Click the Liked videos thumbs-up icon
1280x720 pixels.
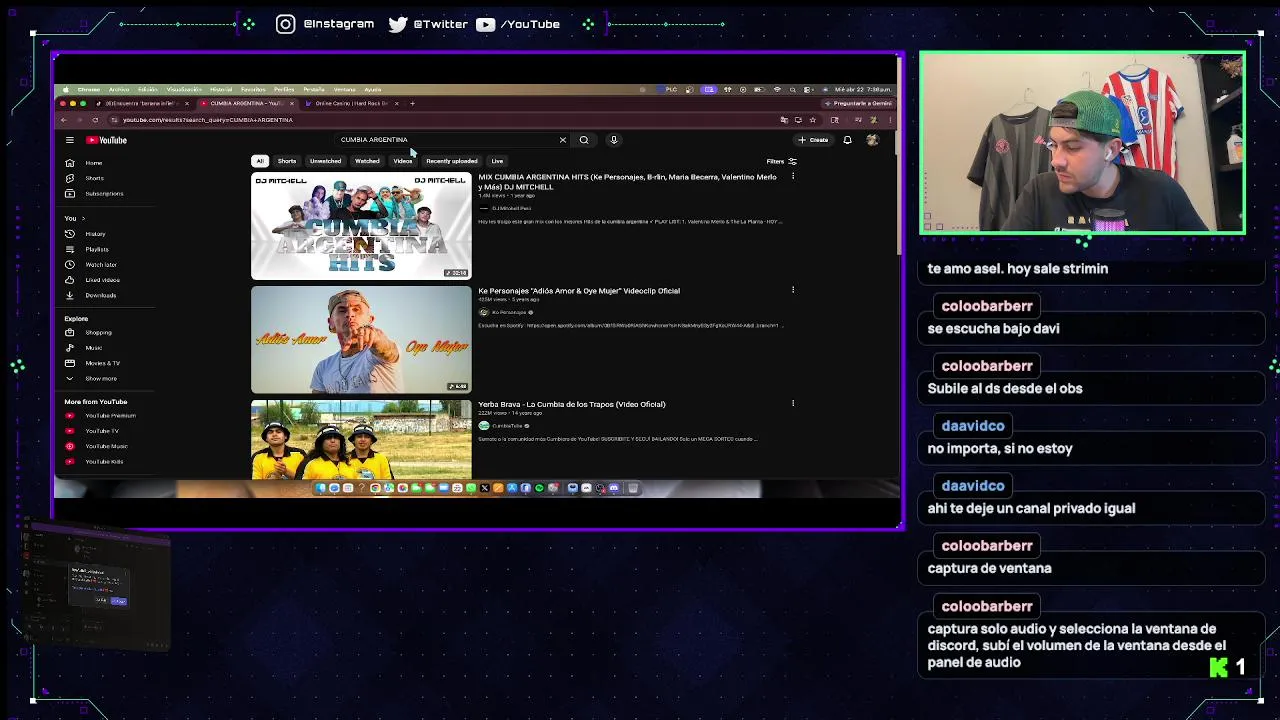point(69,280)
